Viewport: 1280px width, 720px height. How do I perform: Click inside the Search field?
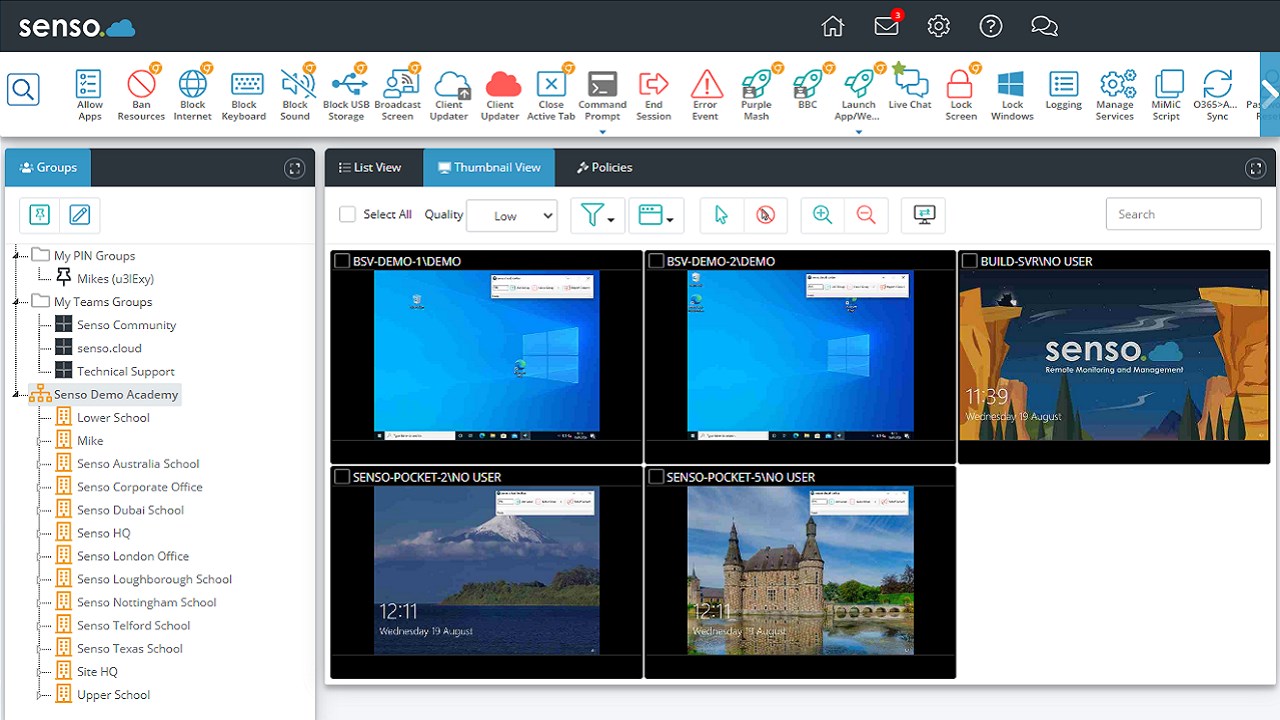click(1183, 214)
